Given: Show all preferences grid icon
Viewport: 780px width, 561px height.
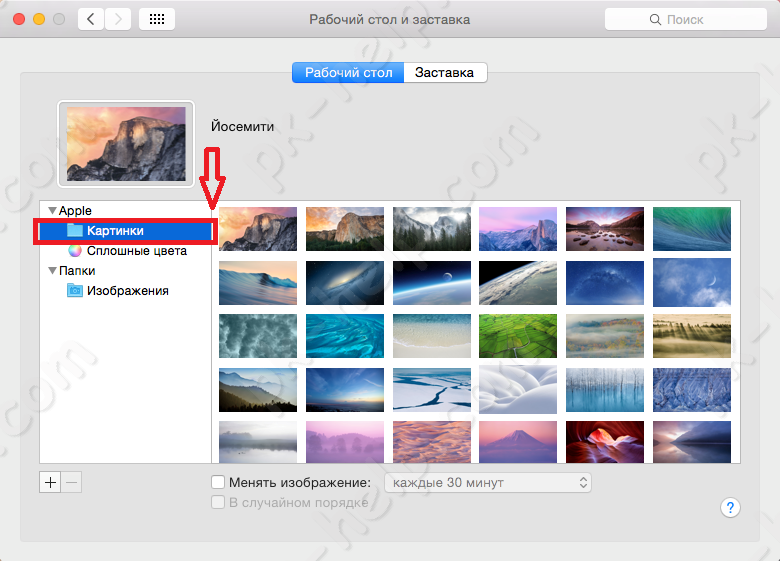Looking at the screenshot, I should pyautogui.click(x=157, y=19).
